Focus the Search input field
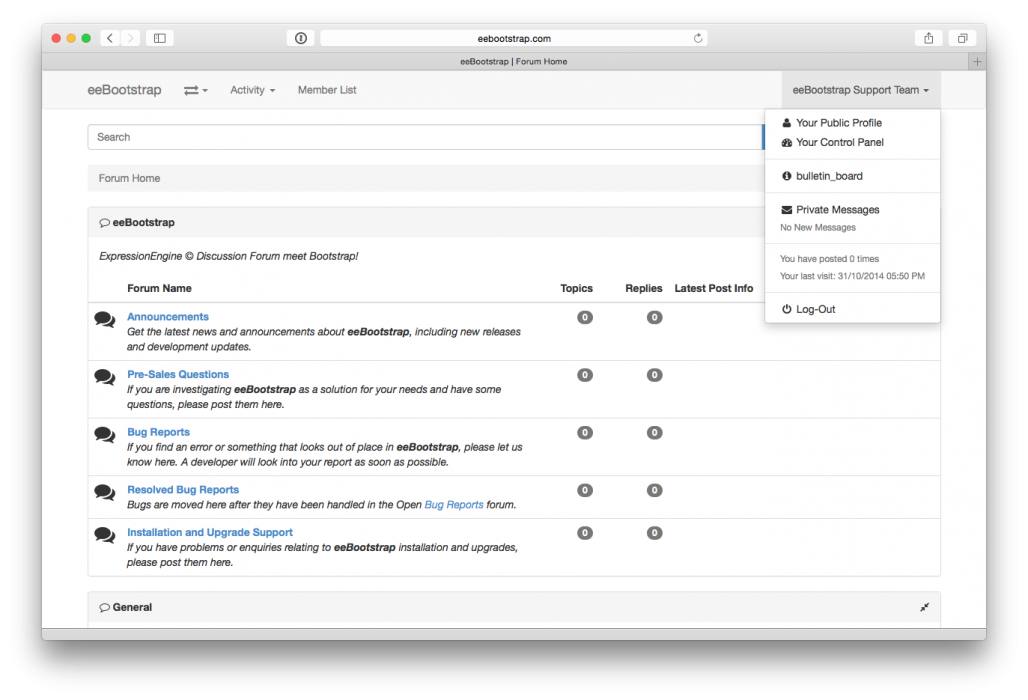The width and height of the screenshot is (1028, 700). 426,137
